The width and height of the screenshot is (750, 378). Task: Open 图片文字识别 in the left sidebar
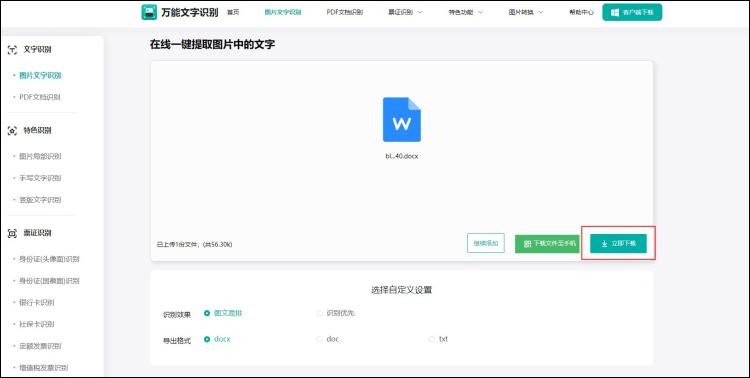coord(40,76)
